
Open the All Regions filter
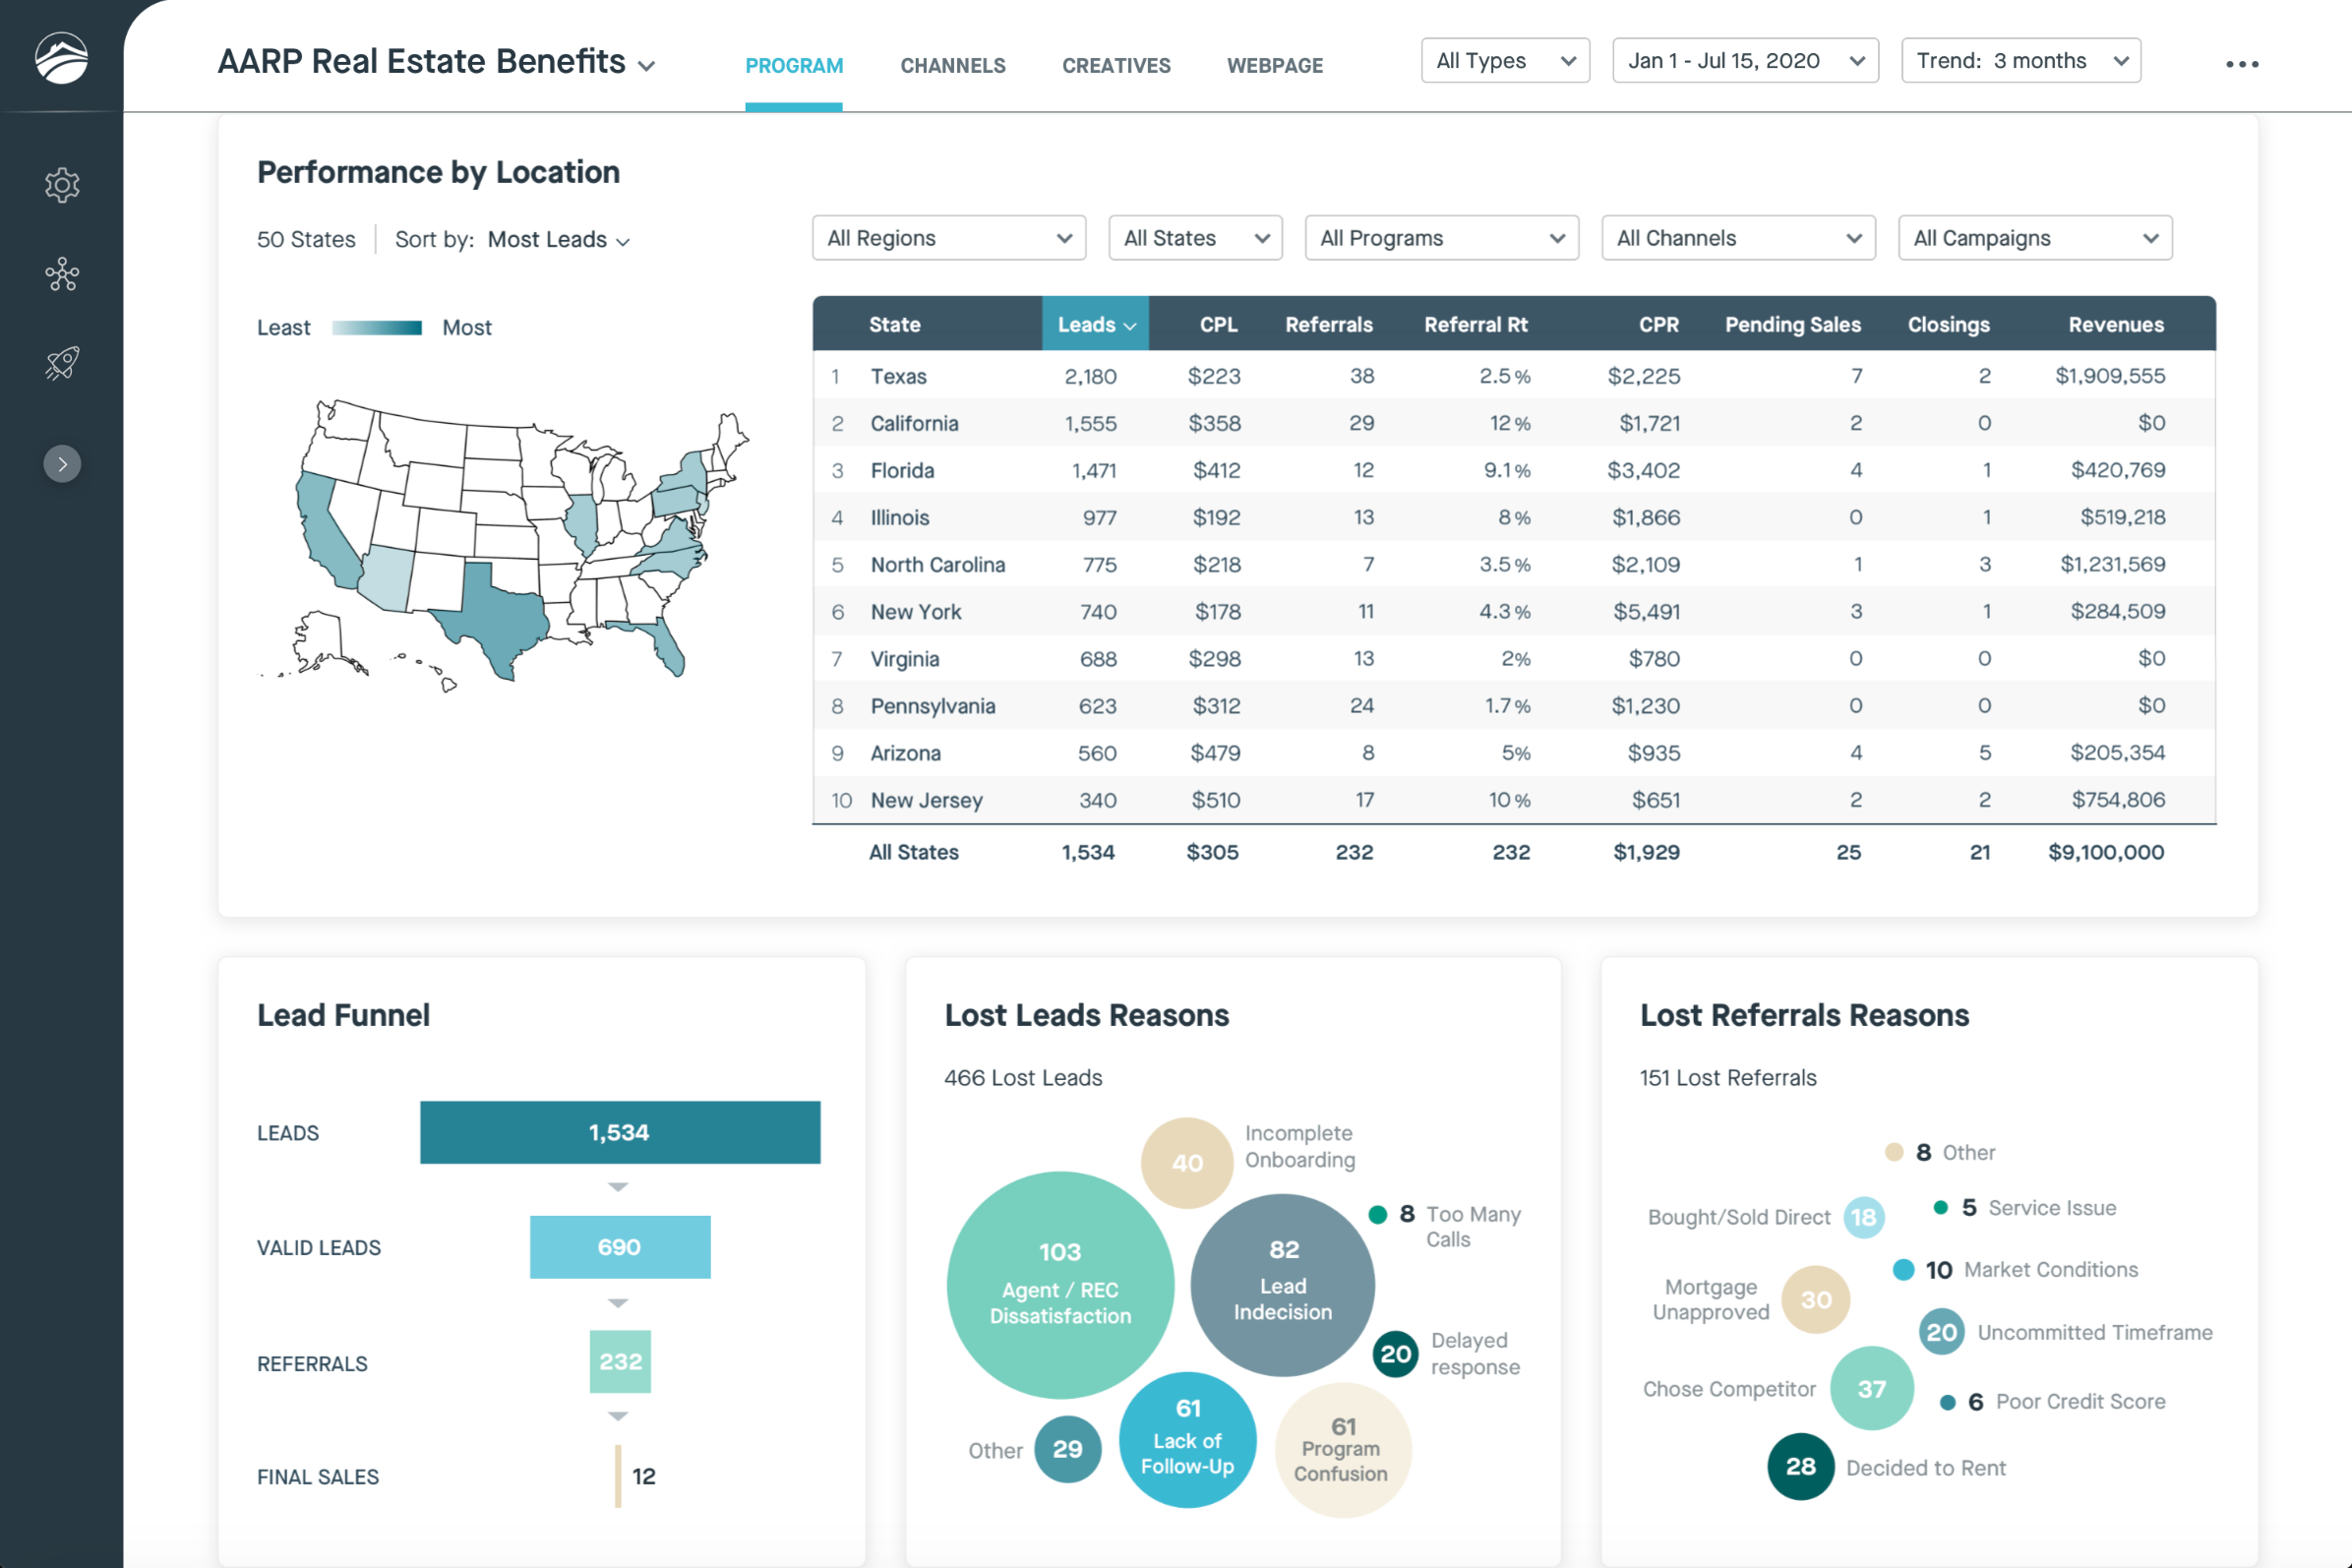tap(948, 238)
